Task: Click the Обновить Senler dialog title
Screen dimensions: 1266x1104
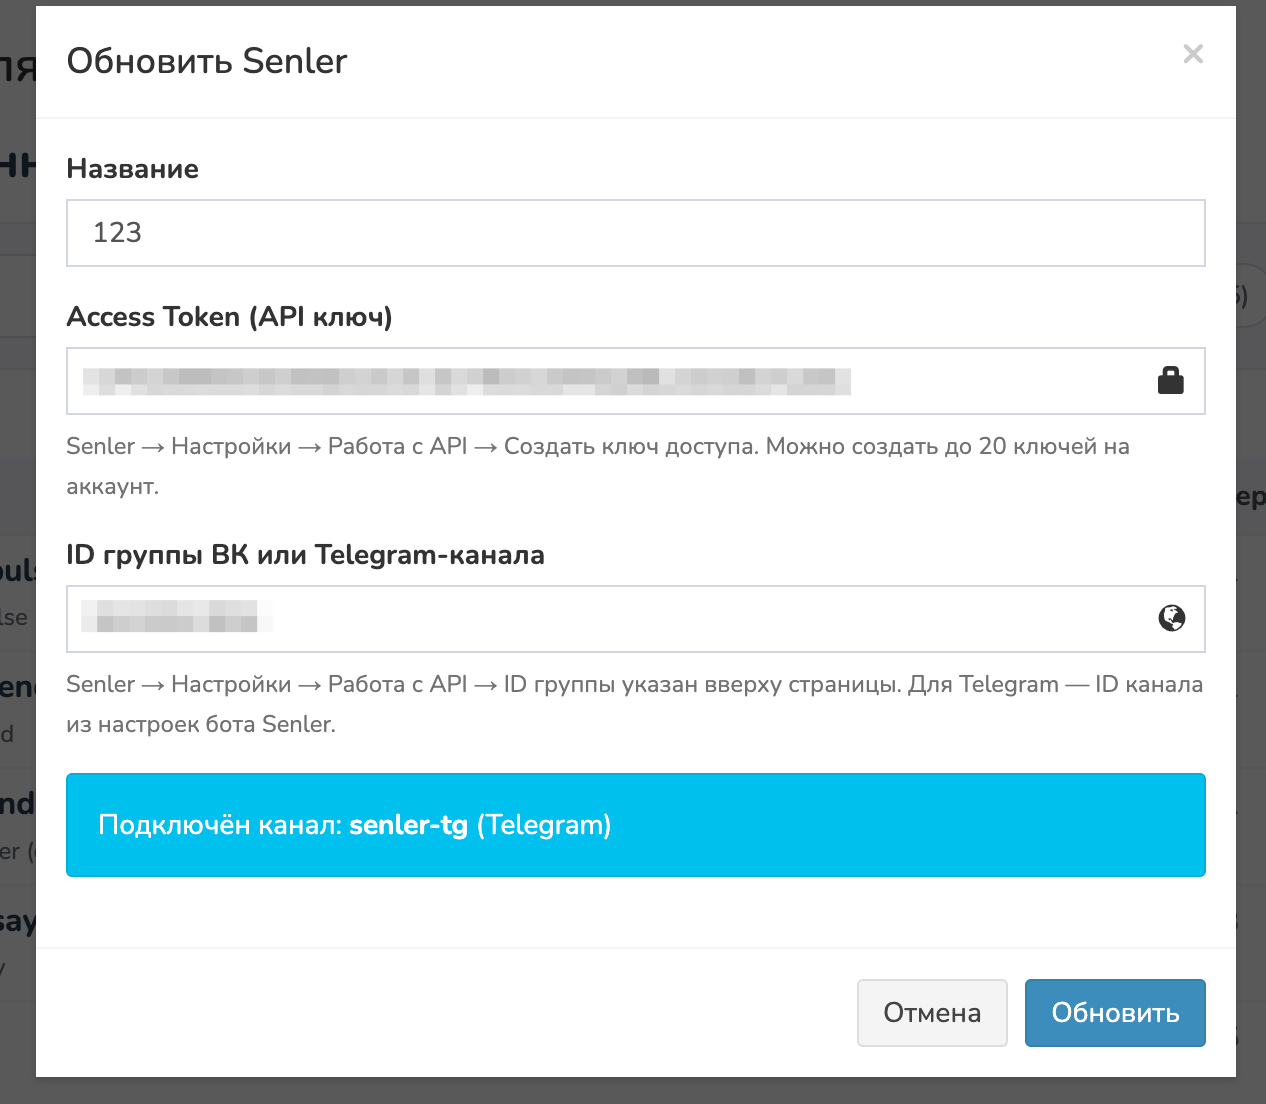Action: pyautogui.click(x=207, y=62)
